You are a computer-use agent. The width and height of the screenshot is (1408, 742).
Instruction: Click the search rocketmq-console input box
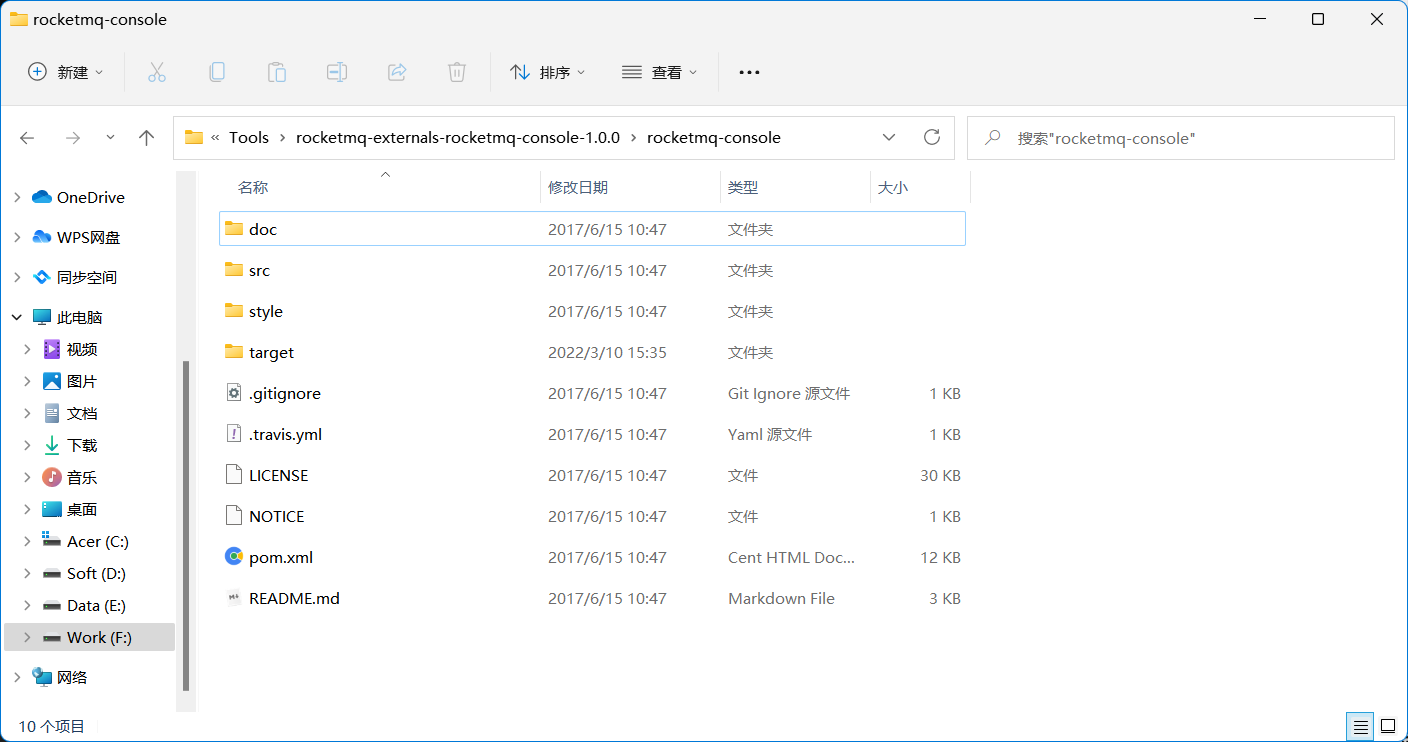(1181, 138)
